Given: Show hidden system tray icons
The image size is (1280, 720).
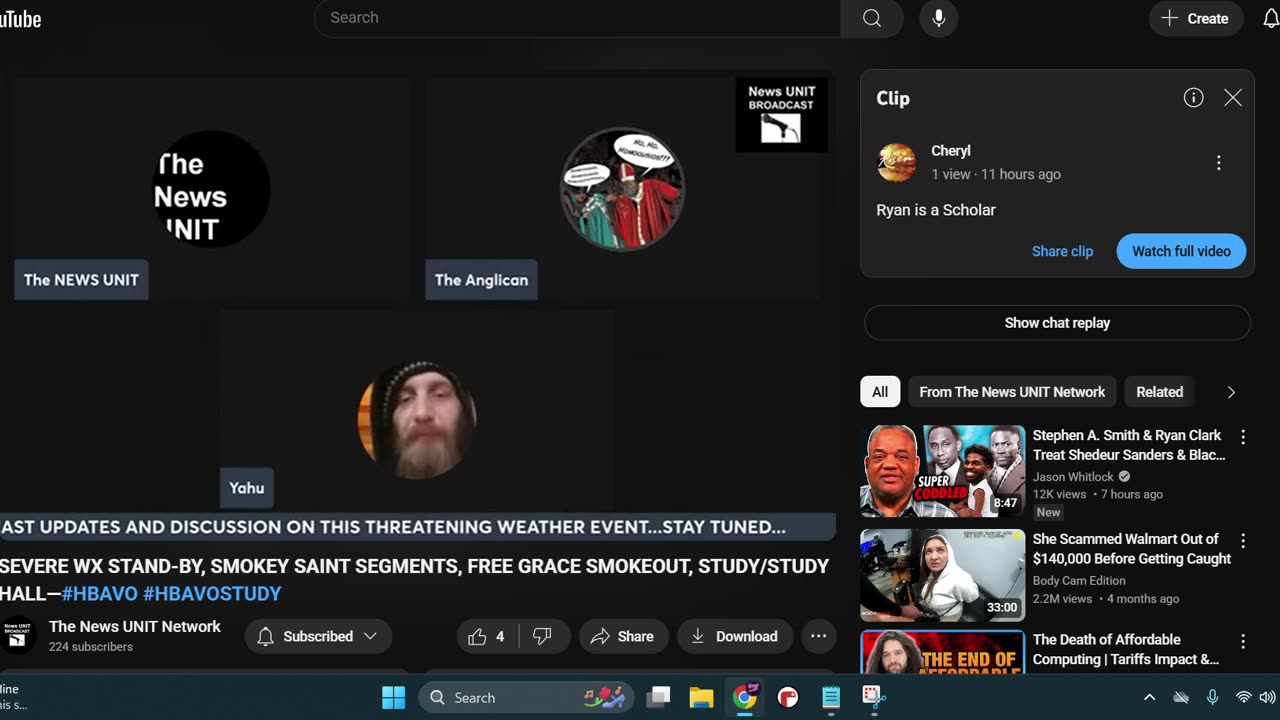Looking at the screenshot, I should (1149, 697).
